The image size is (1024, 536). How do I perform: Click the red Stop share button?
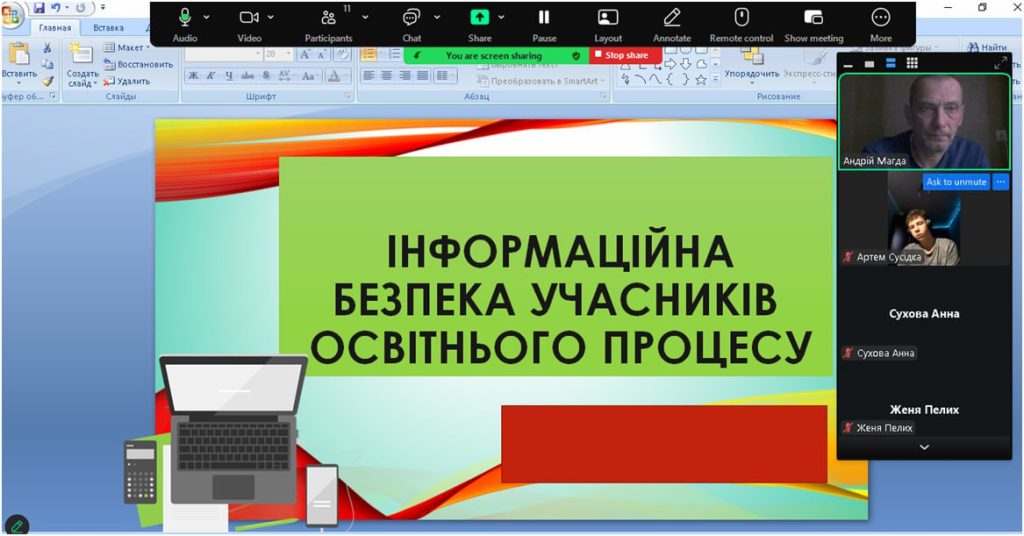[621, 56]
